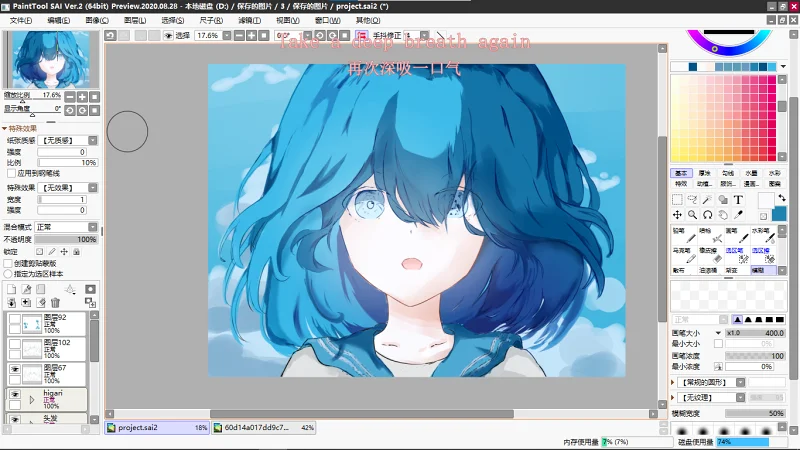Delete layer with the trash can icon
This screenshot has height=450, width=800.
(55, 303)
